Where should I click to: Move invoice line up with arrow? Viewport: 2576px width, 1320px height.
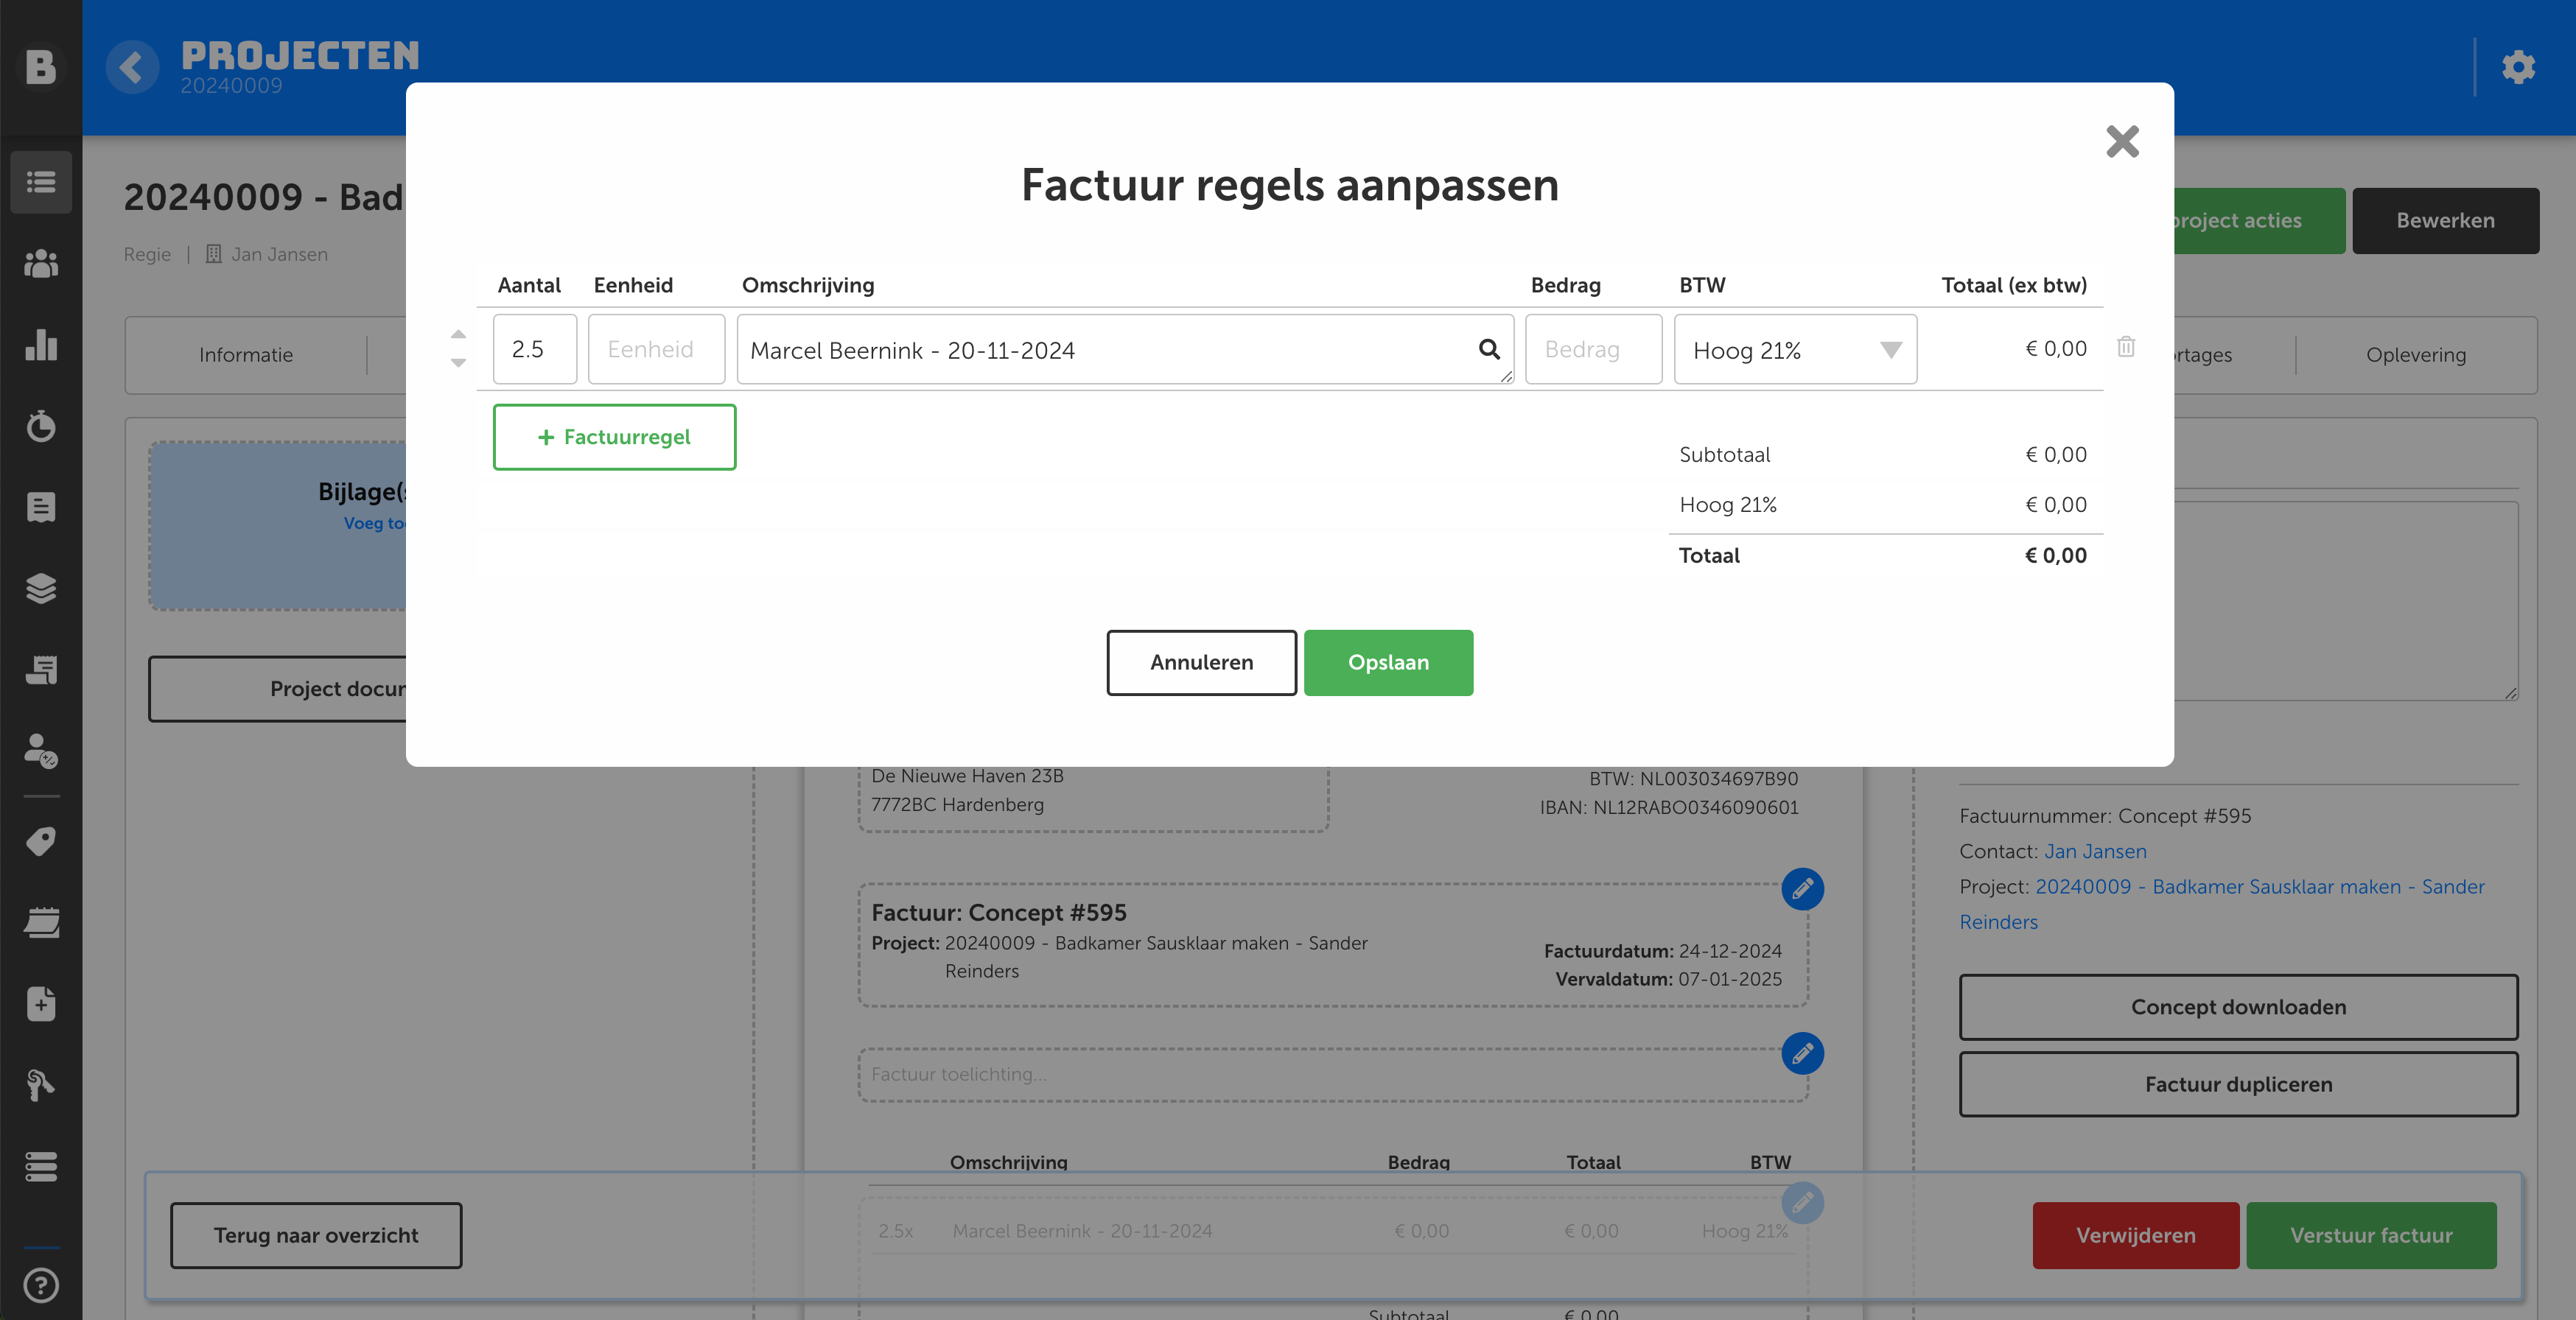(458, 334)
